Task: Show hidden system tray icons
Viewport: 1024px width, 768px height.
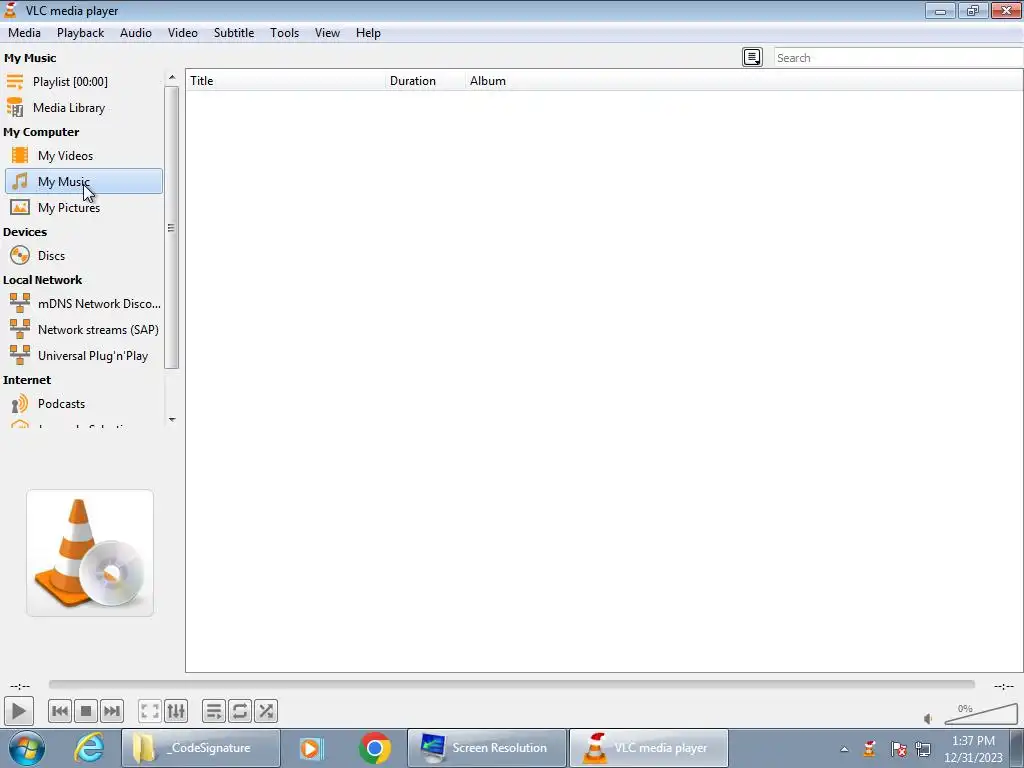Action: (x=844, y=749)
